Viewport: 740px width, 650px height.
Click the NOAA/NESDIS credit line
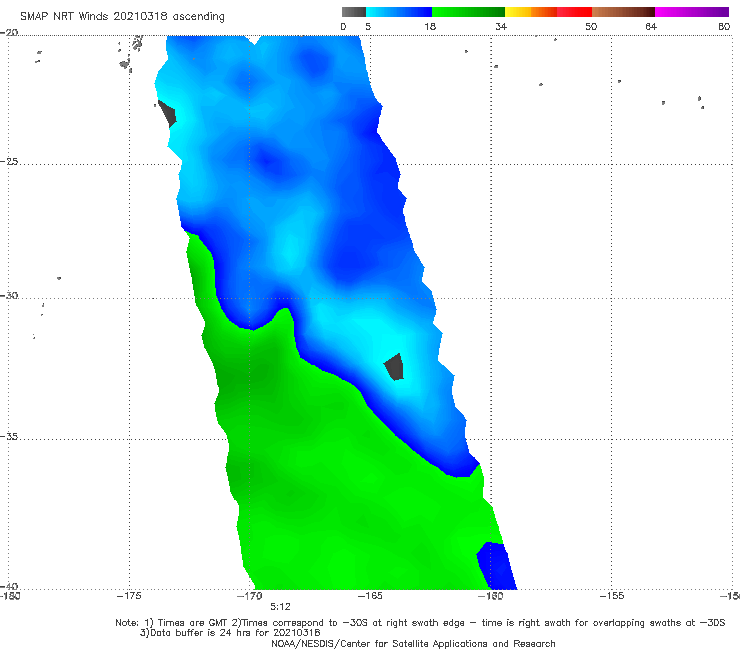413,644
